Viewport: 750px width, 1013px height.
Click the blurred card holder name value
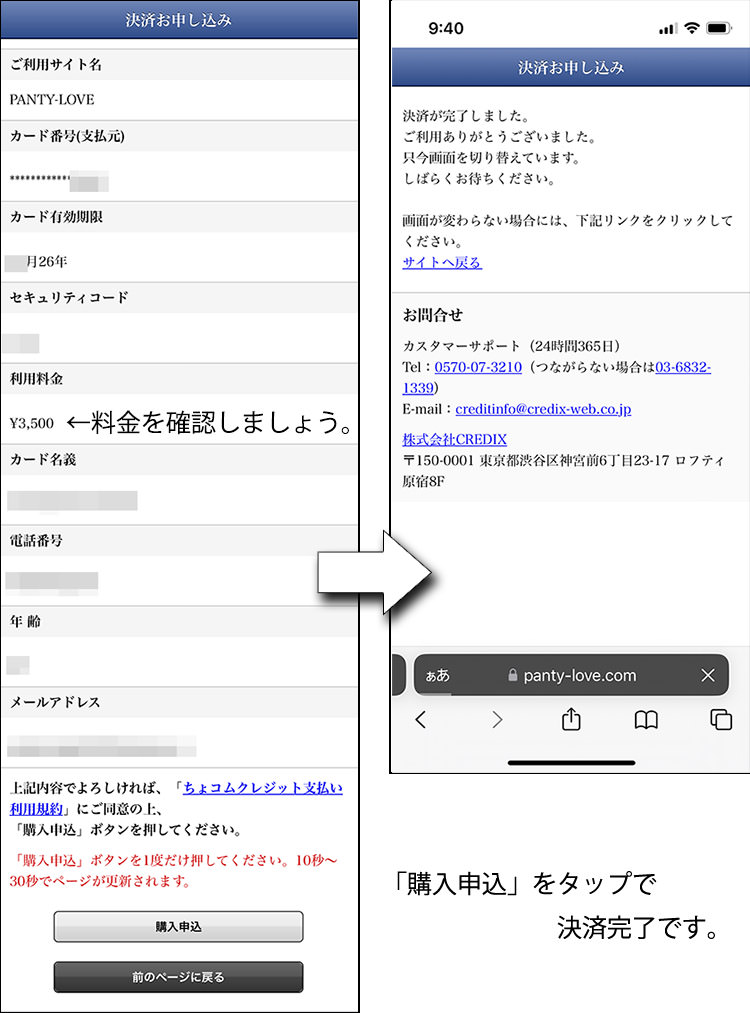pos(72,501)
